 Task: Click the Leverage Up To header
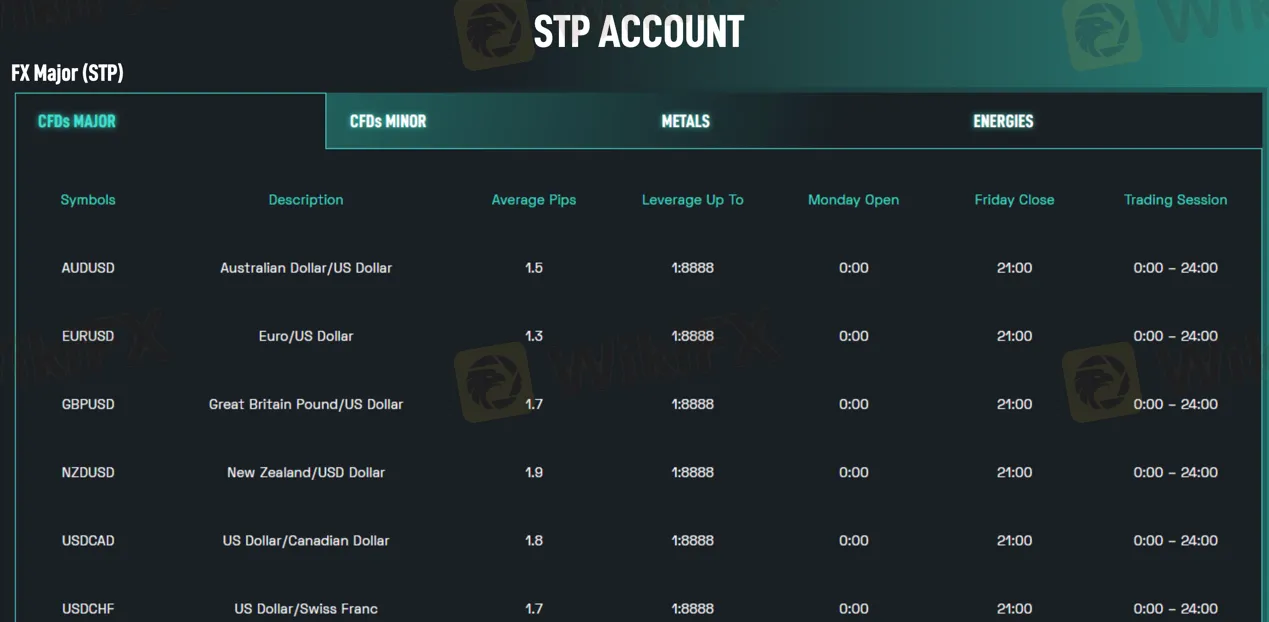pos(692,200)
